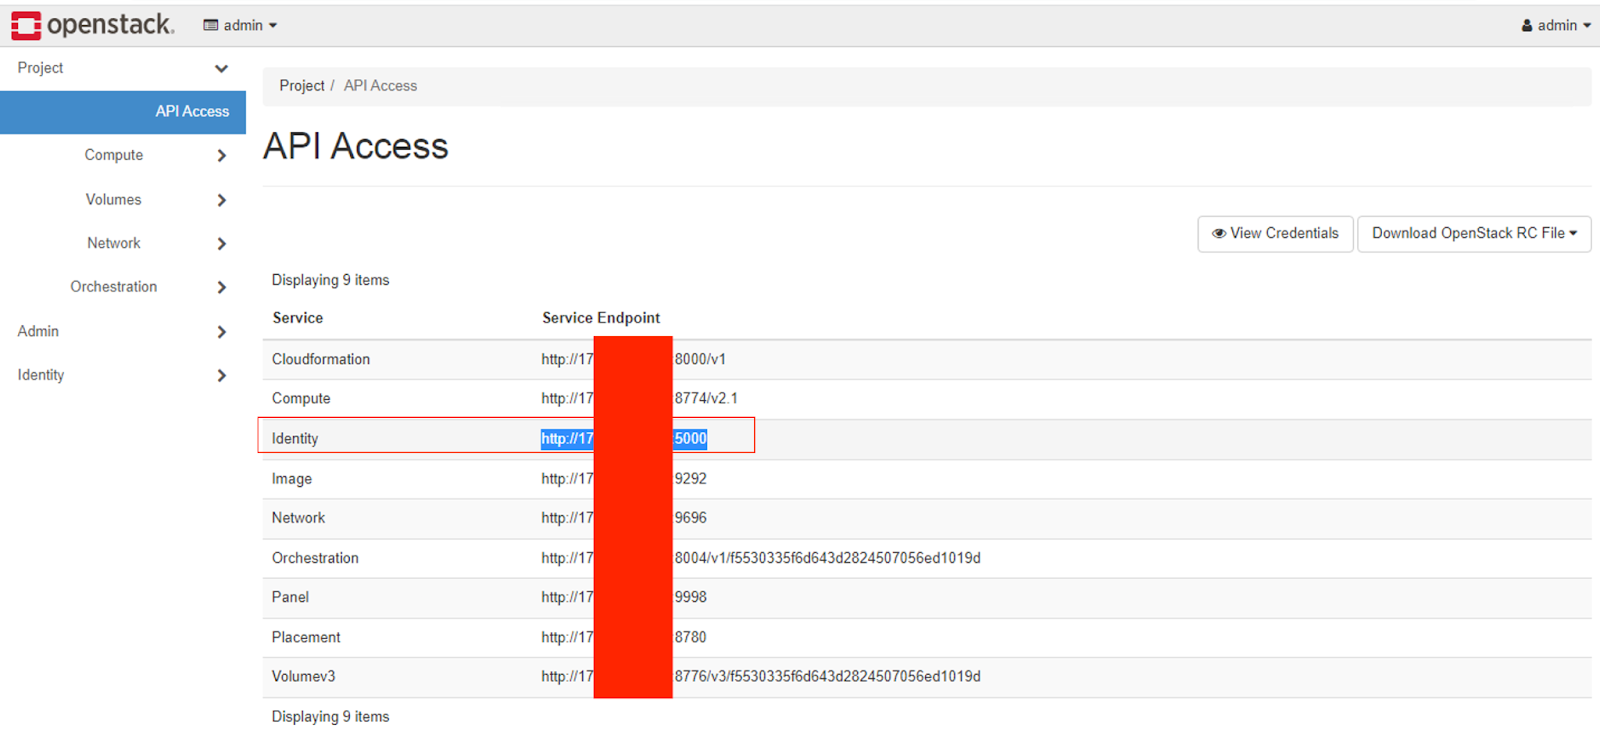Click the 9696 Network endpoint port
Image resolution: width=1600 pixels, height=750 pixels.
pyautogui.click(x=690, y=518)
